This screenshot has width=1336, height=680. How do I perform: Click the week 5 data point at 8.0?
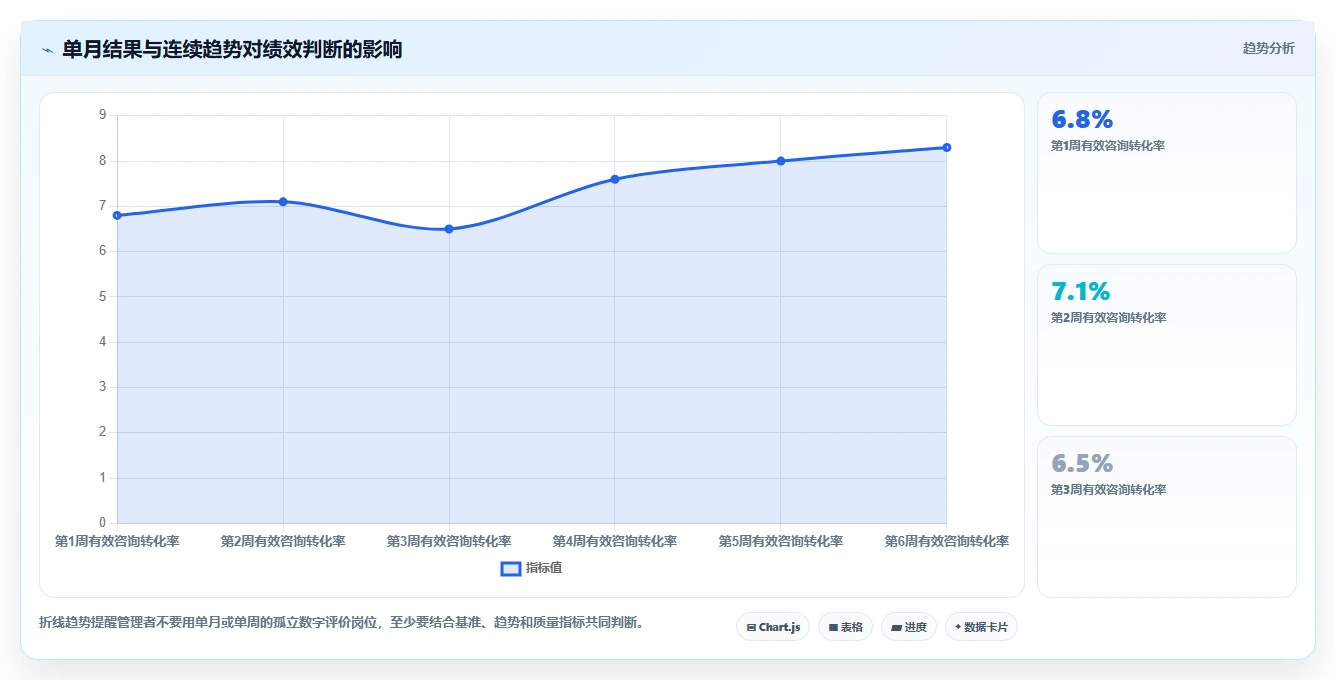781,161
